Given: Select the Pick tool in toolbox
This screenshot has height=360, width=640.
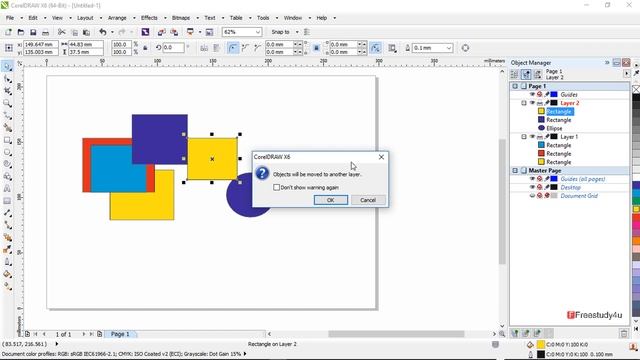Looking at the screenshot, I should coord(7,67).
